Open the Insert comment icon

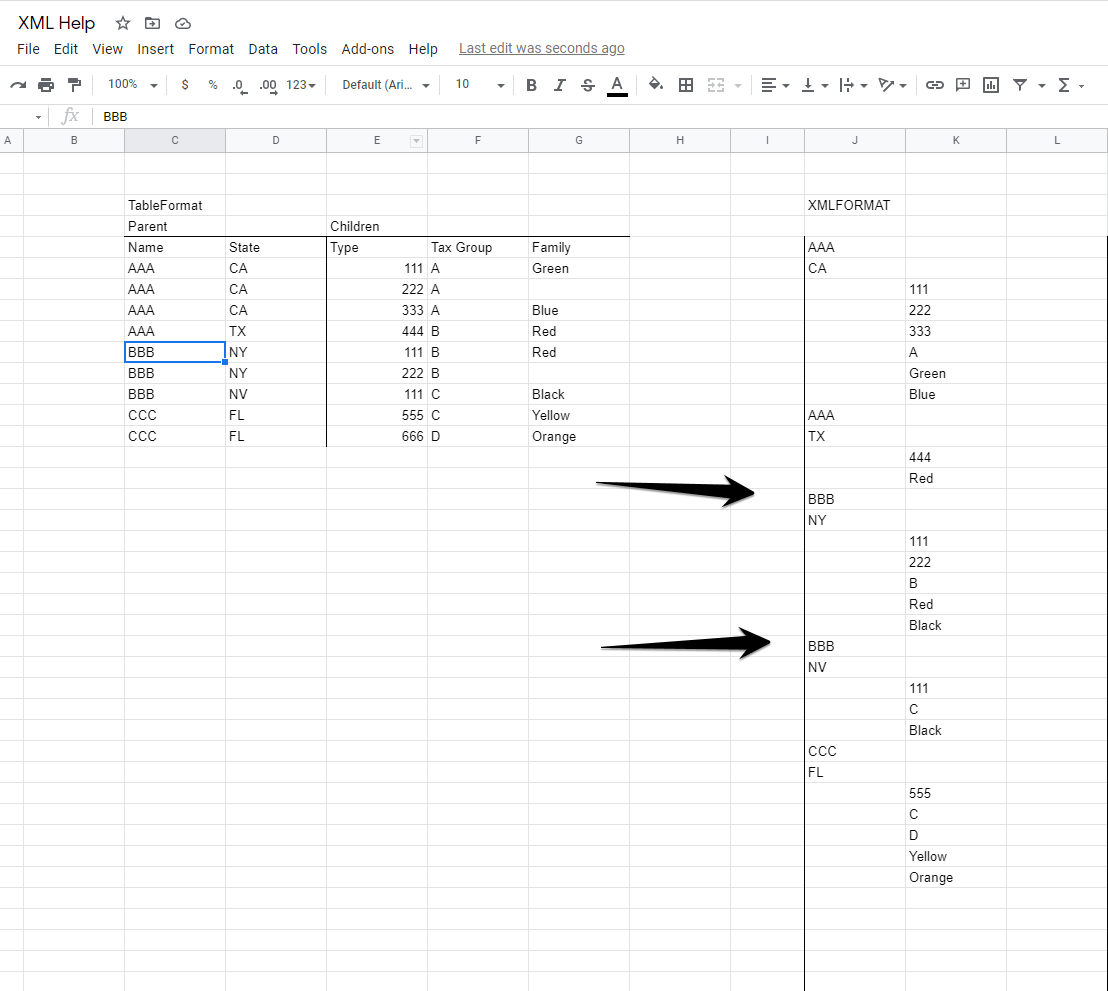(962, 85)
